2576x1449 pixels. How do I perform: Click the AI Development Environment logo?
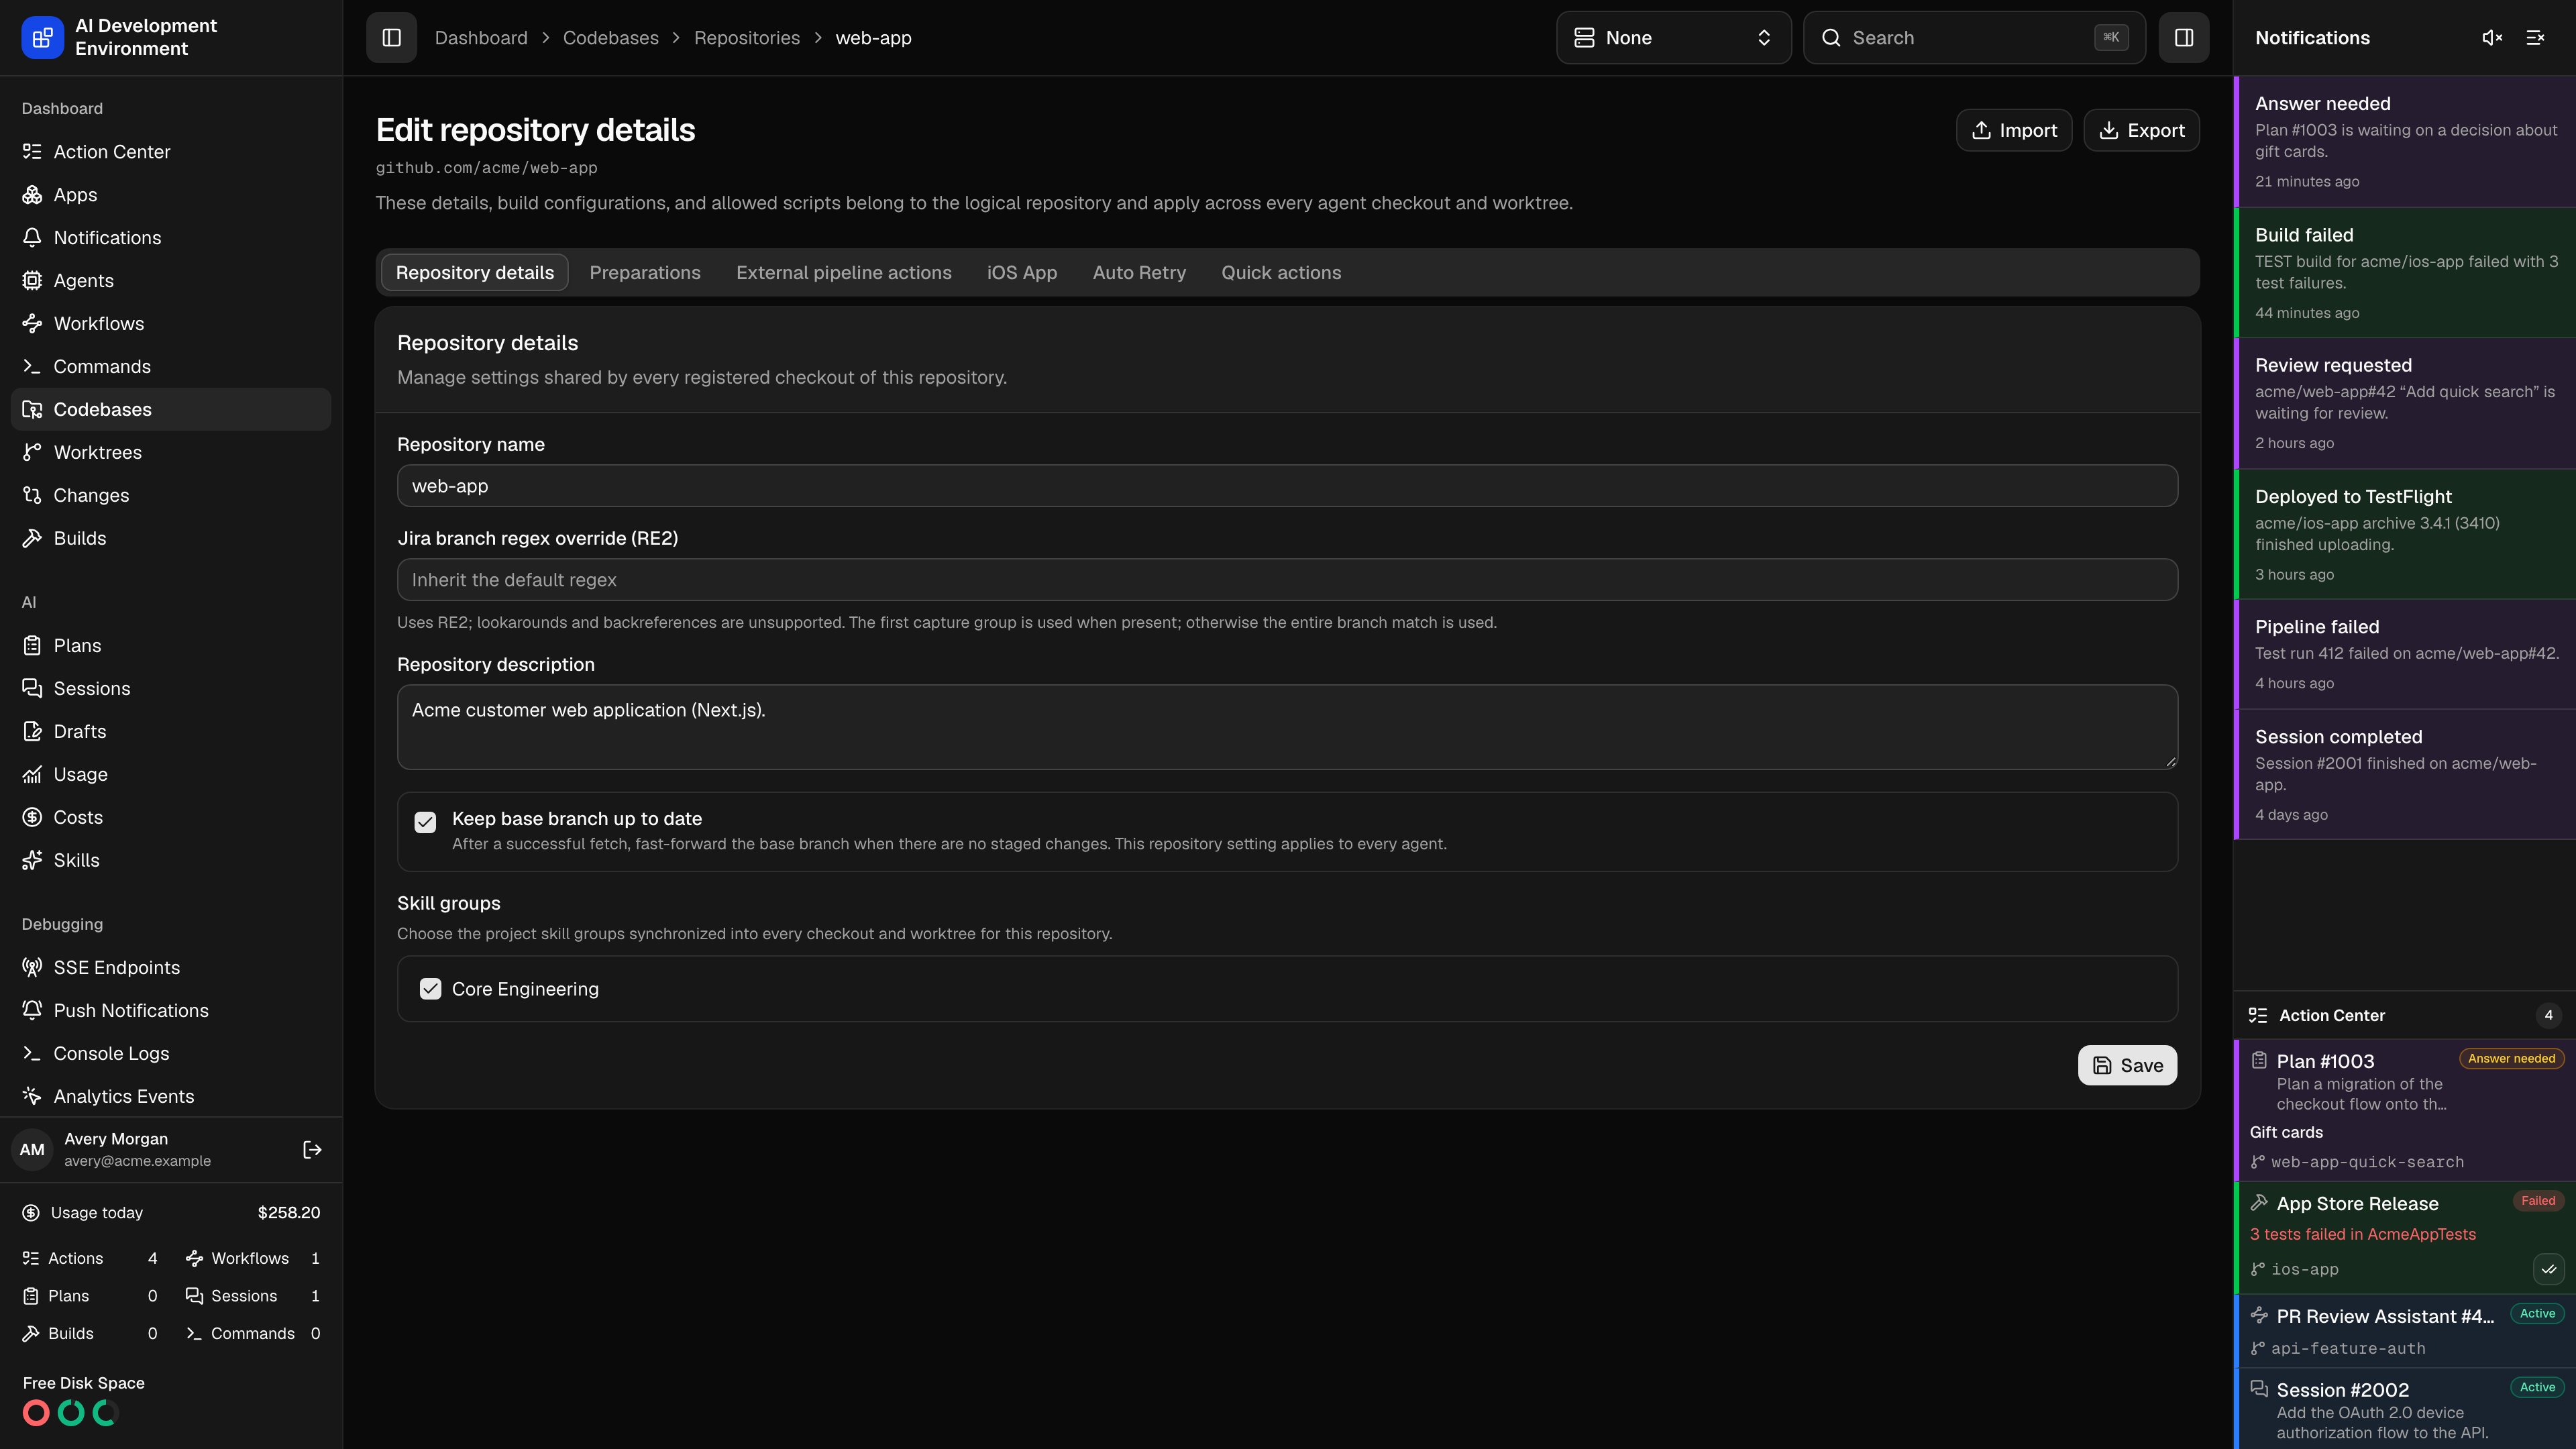(42, 38)
